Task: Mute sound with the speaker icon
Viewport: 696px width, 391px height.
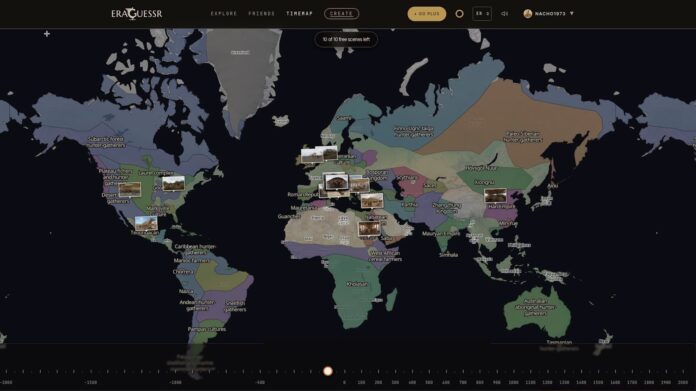Action: coord(505,14)
